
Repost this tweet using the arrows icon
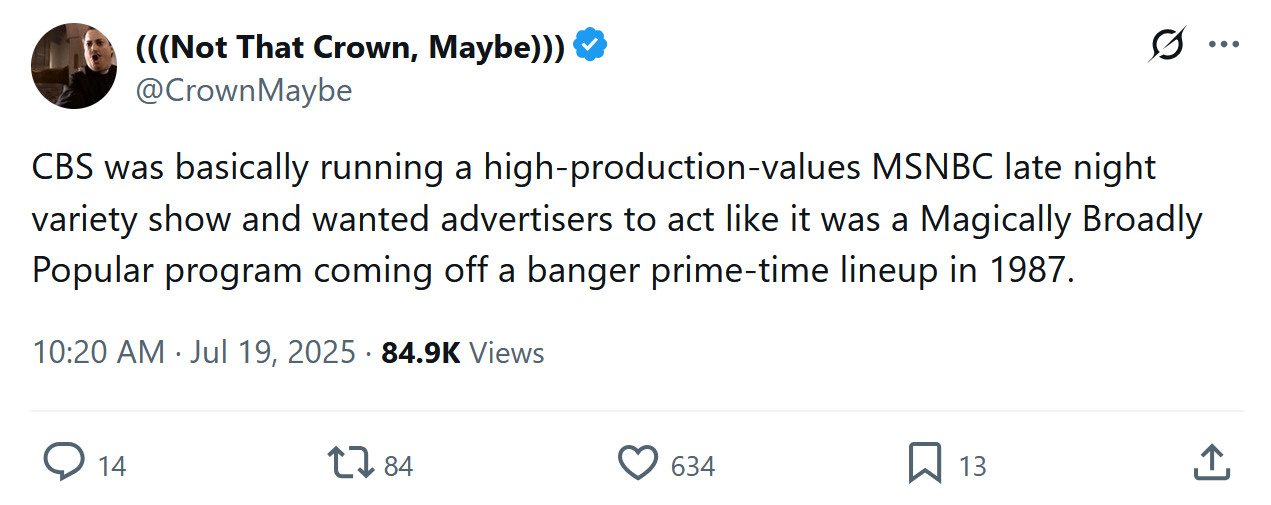coord(351,462)
